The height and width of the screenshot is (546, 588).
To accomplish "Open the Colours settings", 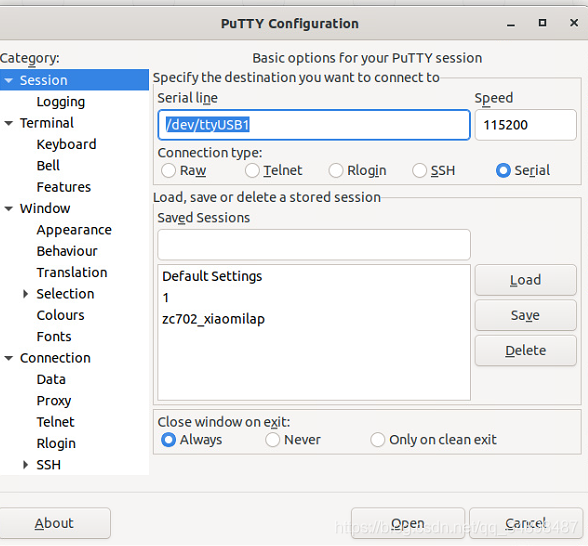I will [x=60, y=315].
